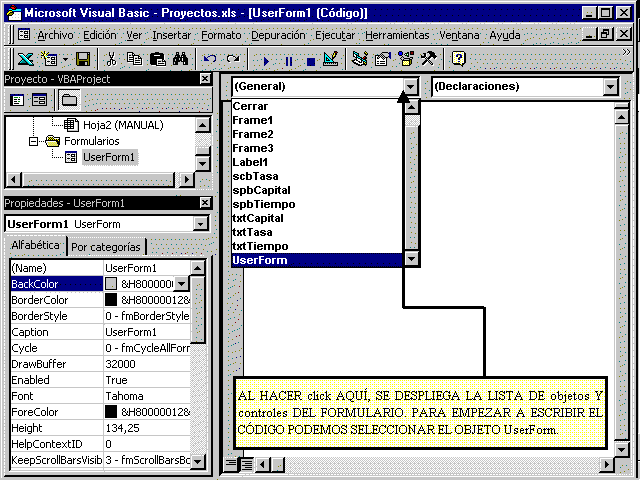The height and width of the screenshot is (480, 640).
Task: Toggle Design Mode icon
Action: coord(331,60)
